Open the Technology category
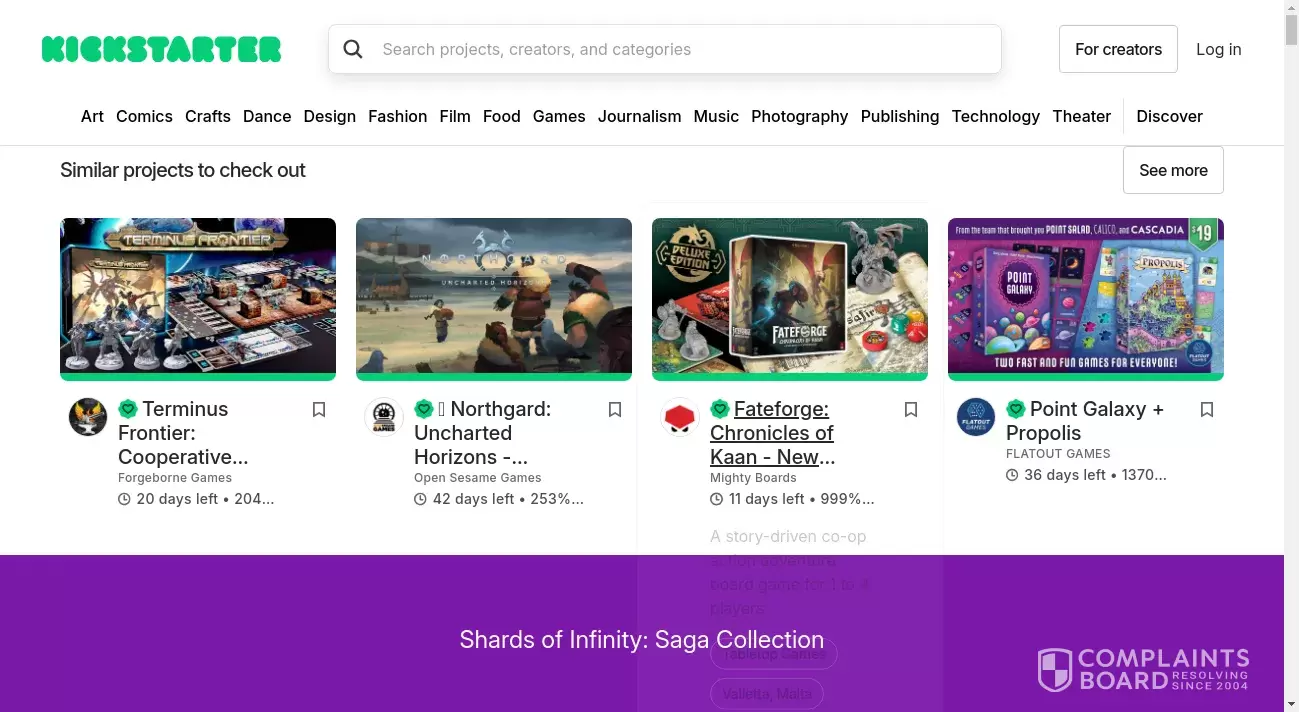 click(996, 116)
